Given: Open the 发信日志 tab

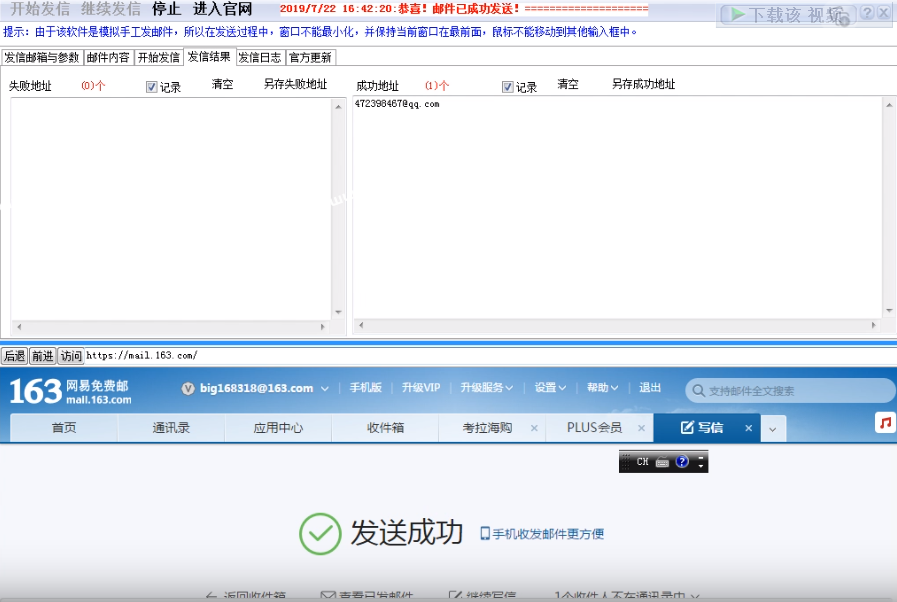Looking at the screenshot, I should (260, 58).
